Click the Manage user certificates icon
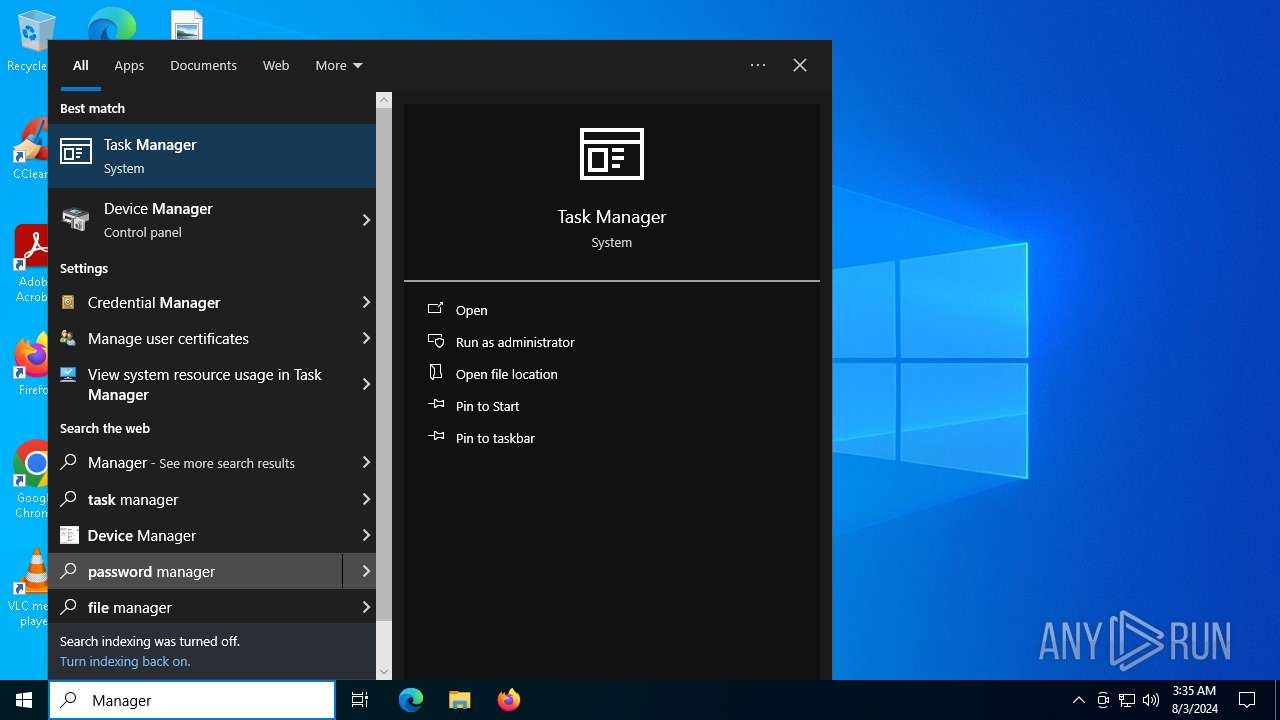The height and width of the screenshot is (720, 1280). (x=68, y=338)
